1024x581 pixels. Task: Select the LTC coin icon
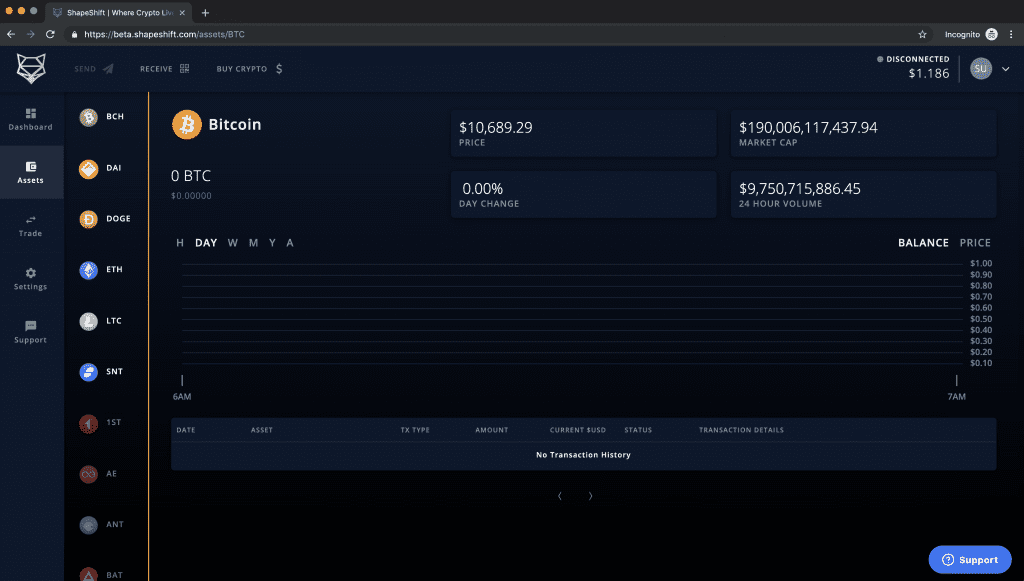point(88,321)
